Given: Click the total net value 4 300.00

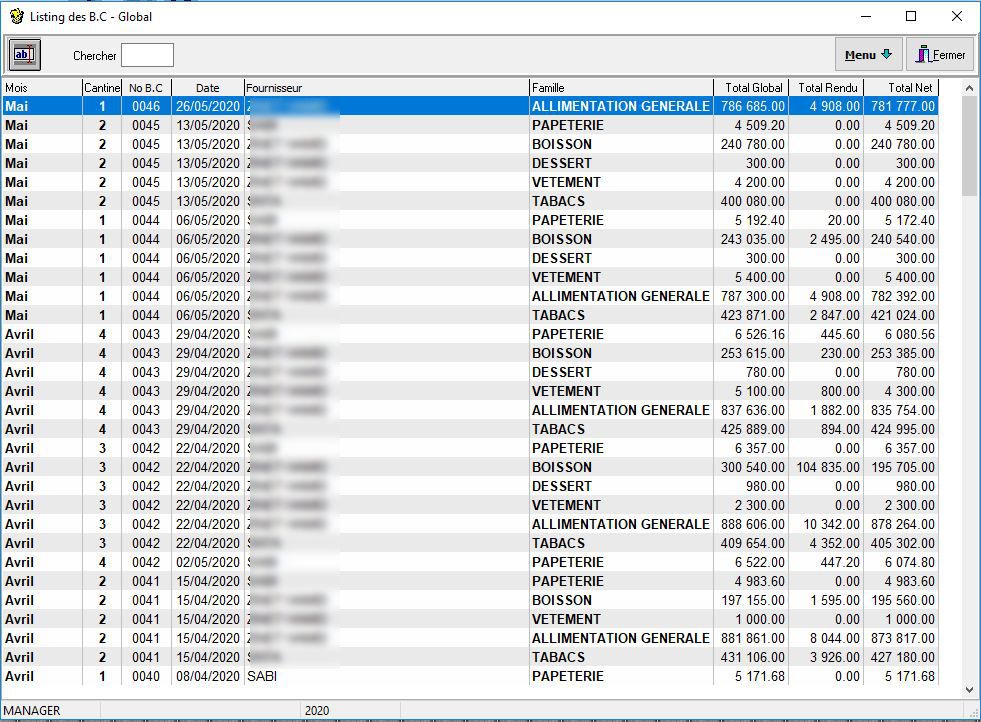Looking at the screenshot, I should (910, 392).
